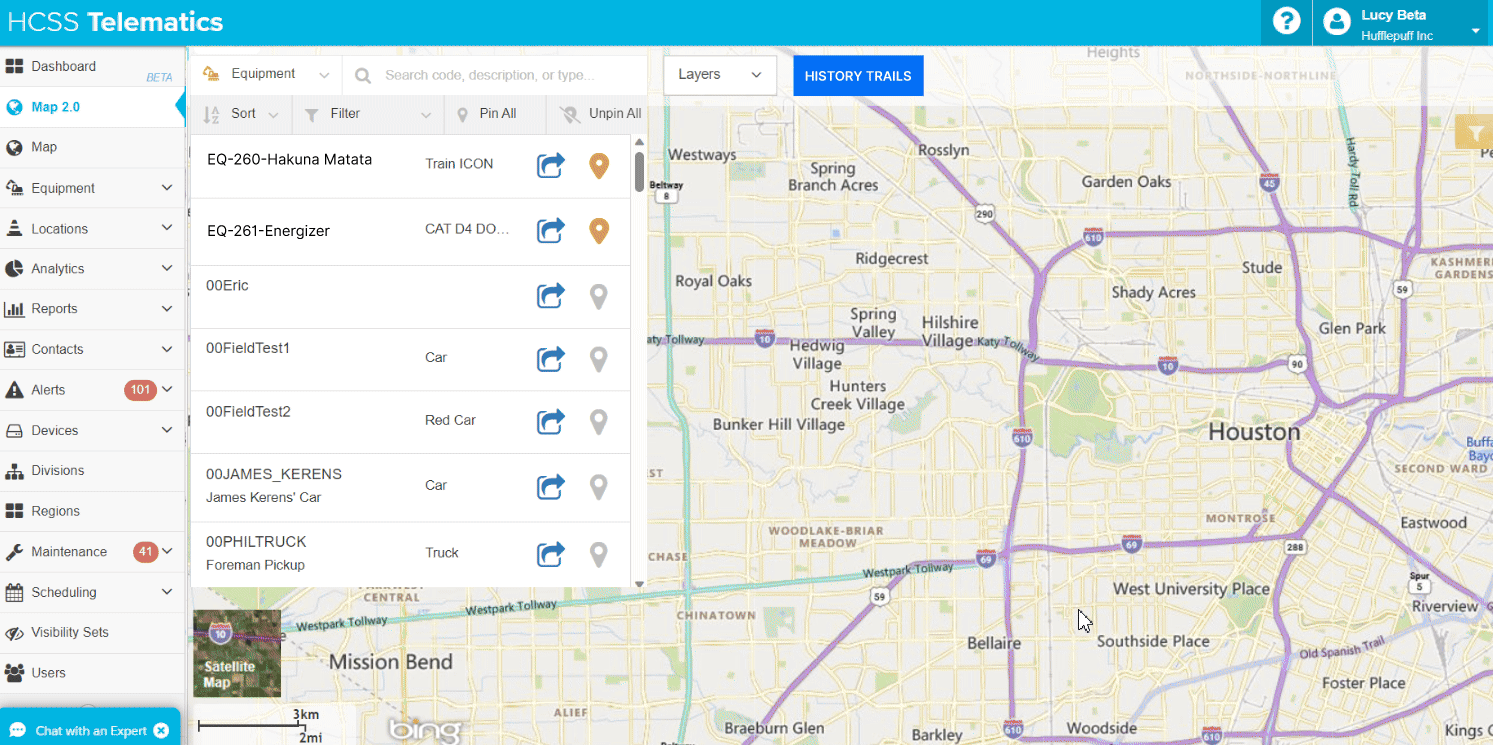1493x745 pixels.
Task: Click the Dashboard grid icon in sidebar
Action: point(14,67)
